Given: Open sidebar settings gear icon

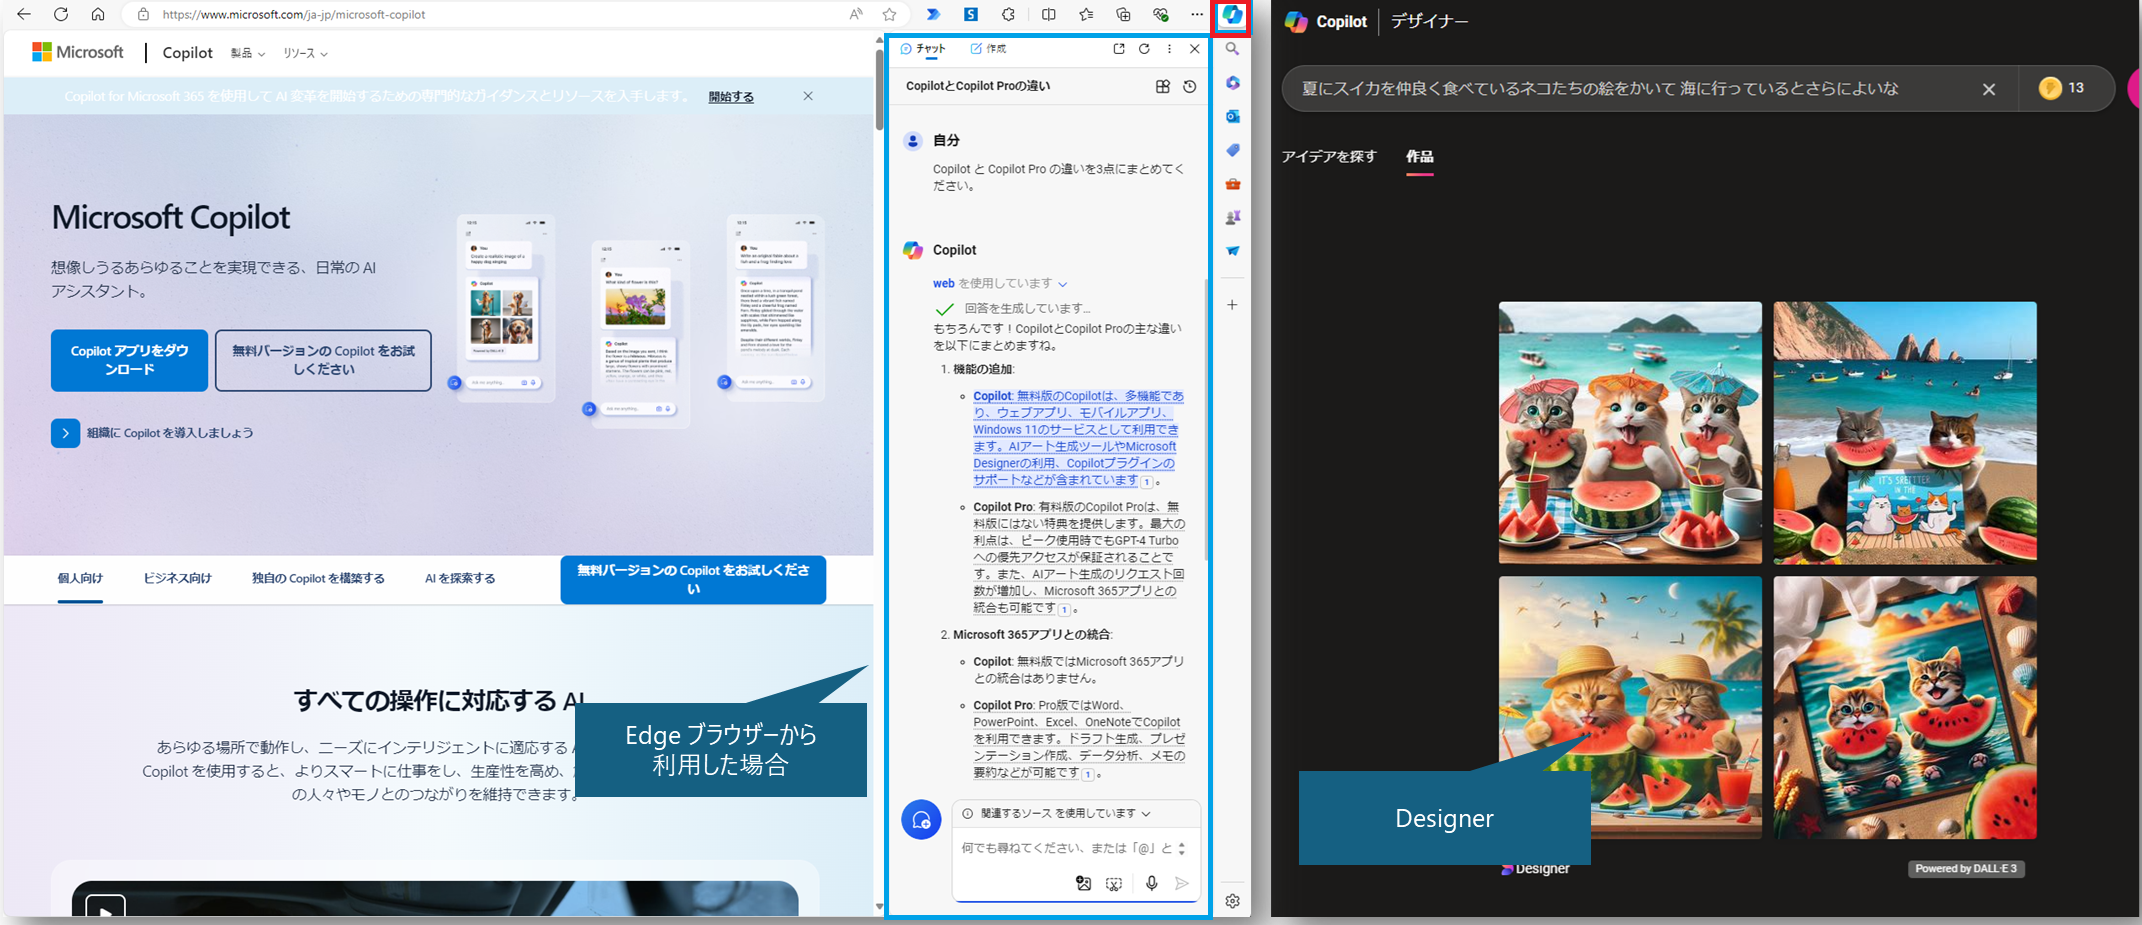Looking at the screenshot, I should click(1233, 901).
